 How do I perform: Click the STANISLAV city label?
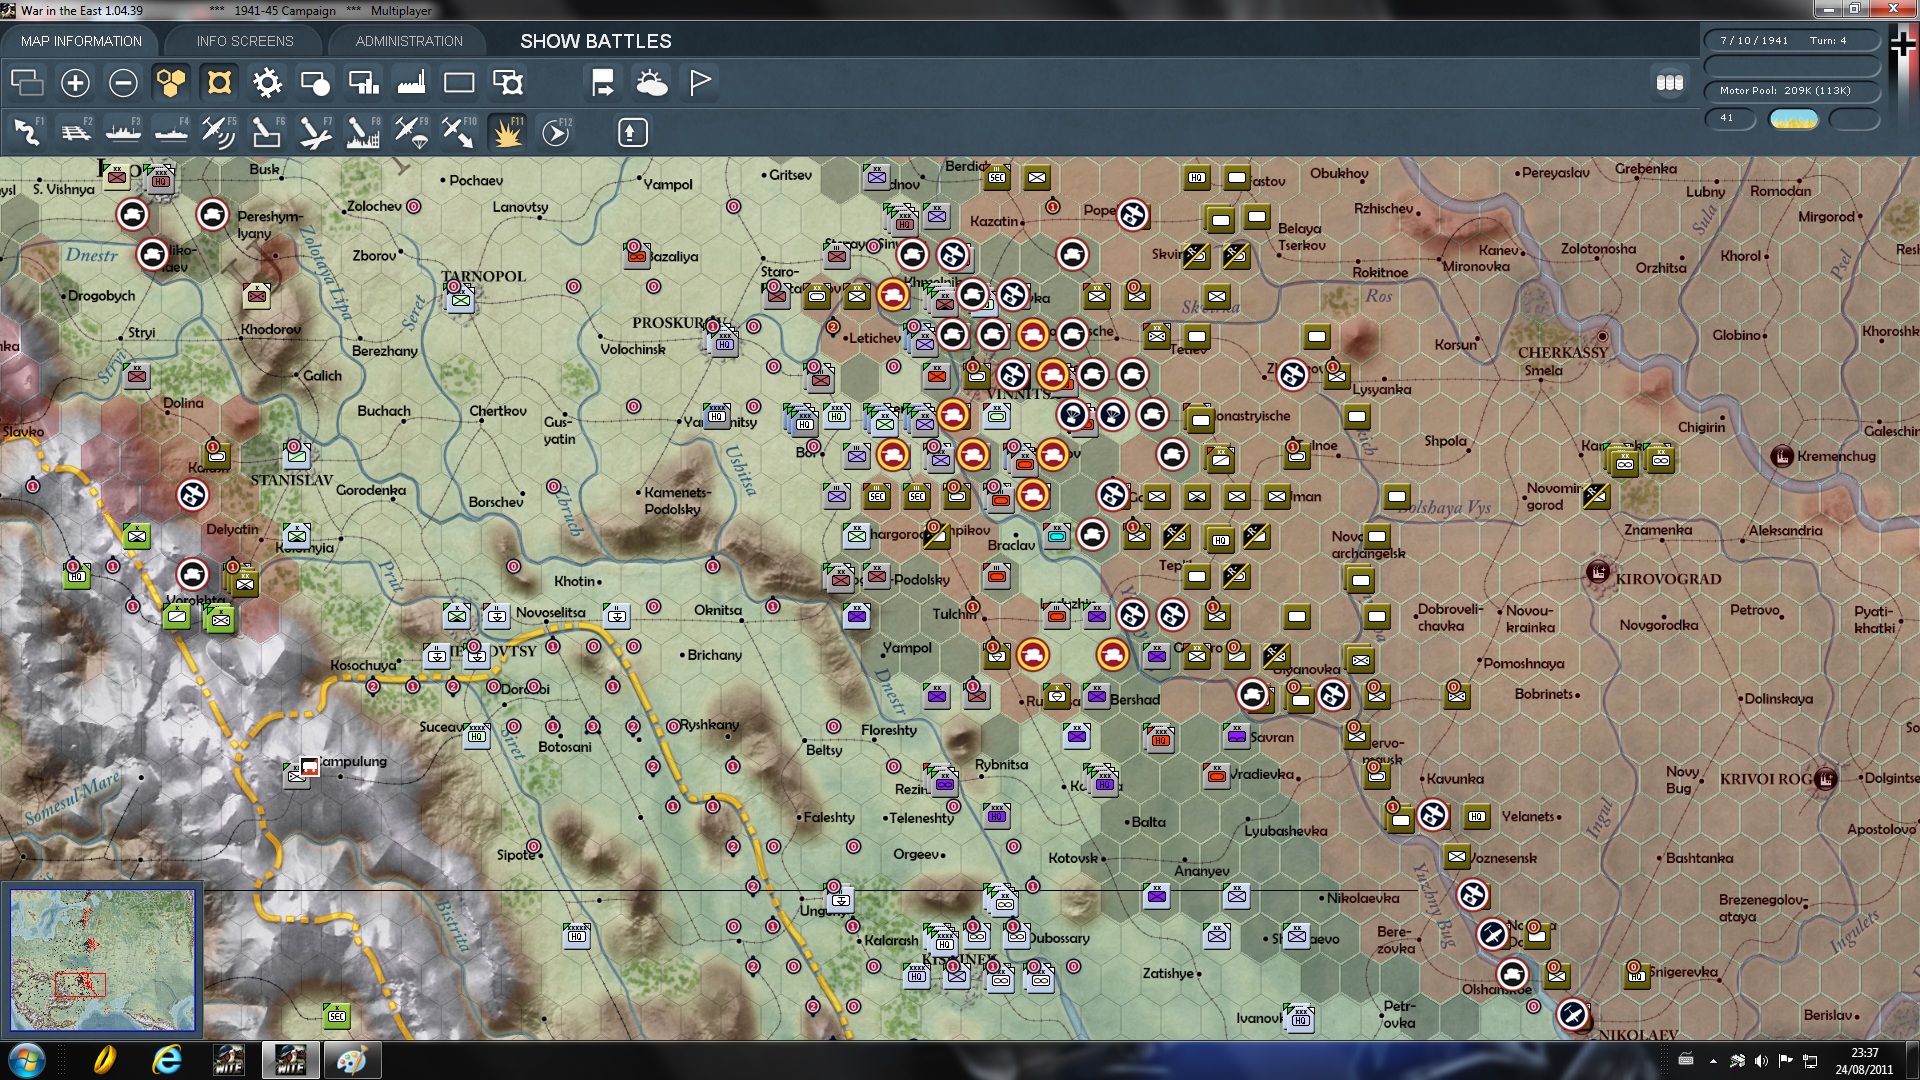tap(291, 480)
